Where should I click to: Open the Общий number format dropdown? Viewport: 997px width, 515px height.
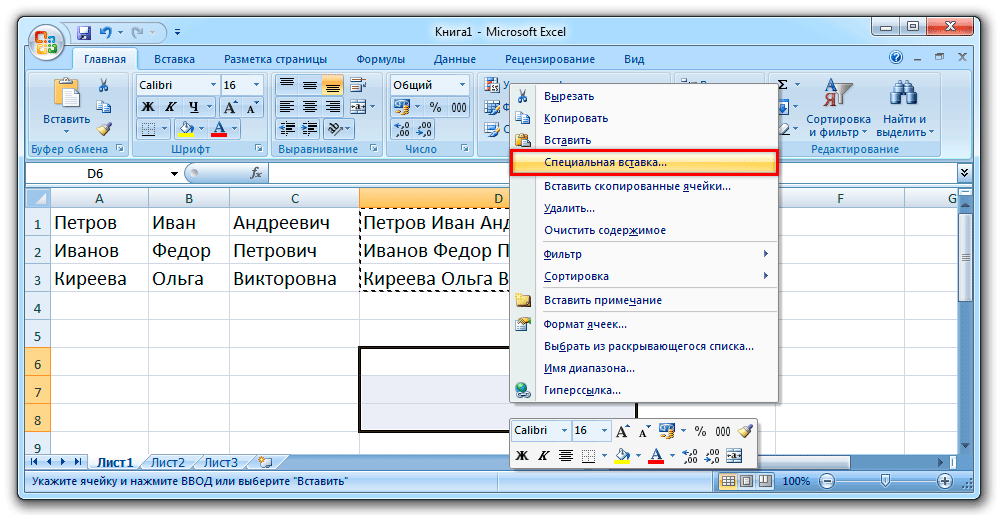(462, 85)
